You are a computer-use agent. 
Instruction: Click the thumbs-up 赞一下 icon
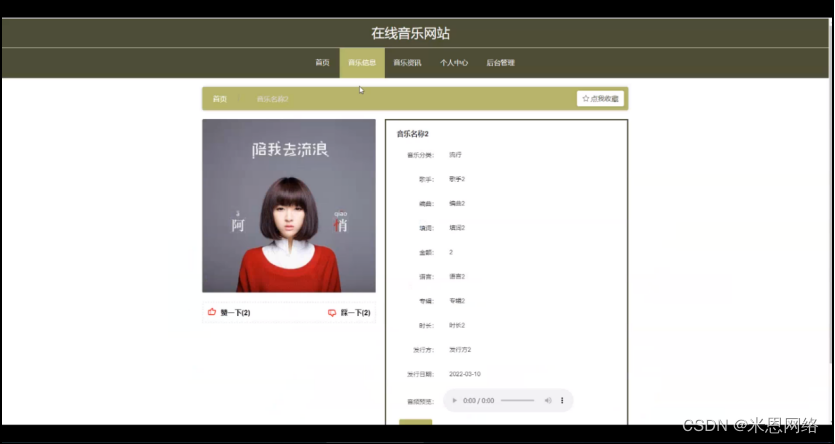click(x=212, y=312)
